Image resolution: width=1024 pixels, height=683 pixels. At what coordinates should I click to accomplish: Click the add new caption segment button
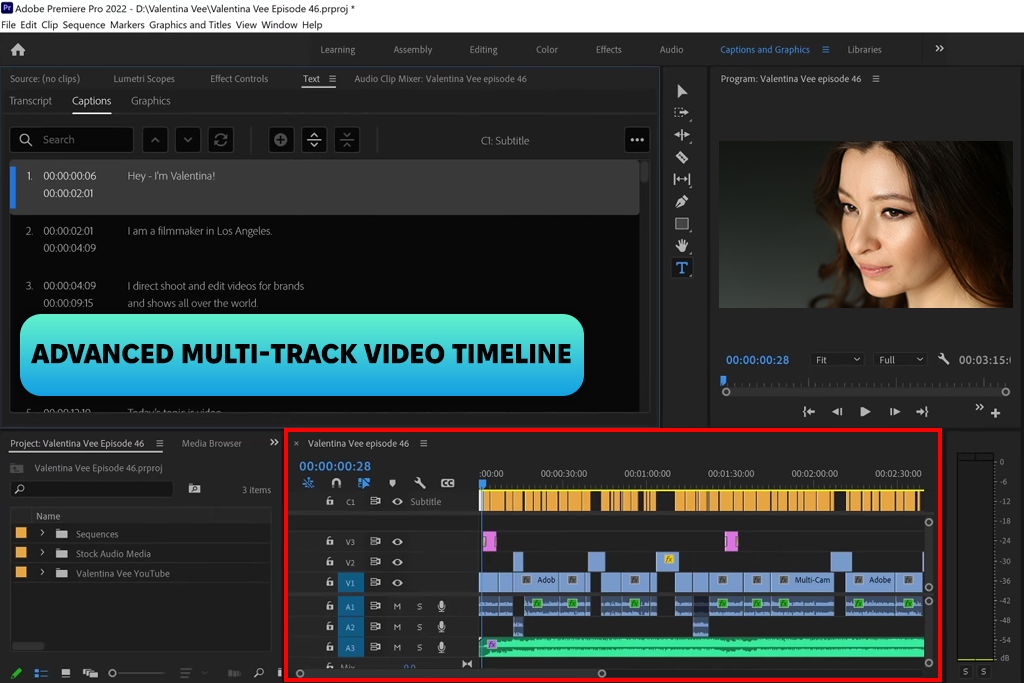pyautogui.click(x=281, y=140)
